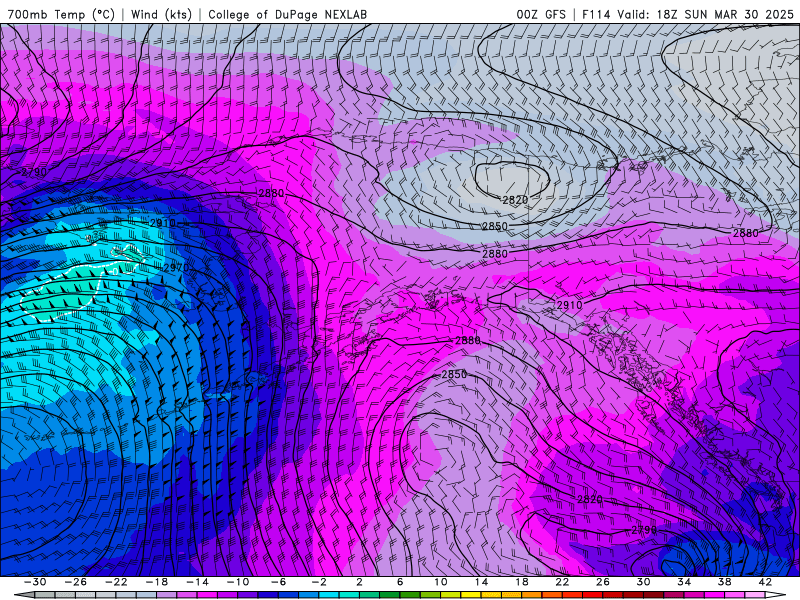
Task: Click the positive "6" color scale label
Action: (400, 582)
